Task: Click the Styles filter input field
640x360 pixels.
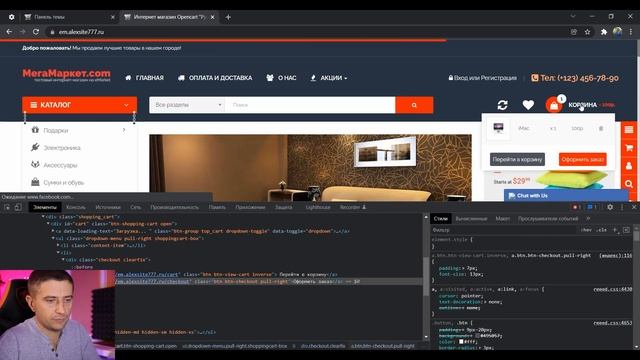Action: click(504, 230)
